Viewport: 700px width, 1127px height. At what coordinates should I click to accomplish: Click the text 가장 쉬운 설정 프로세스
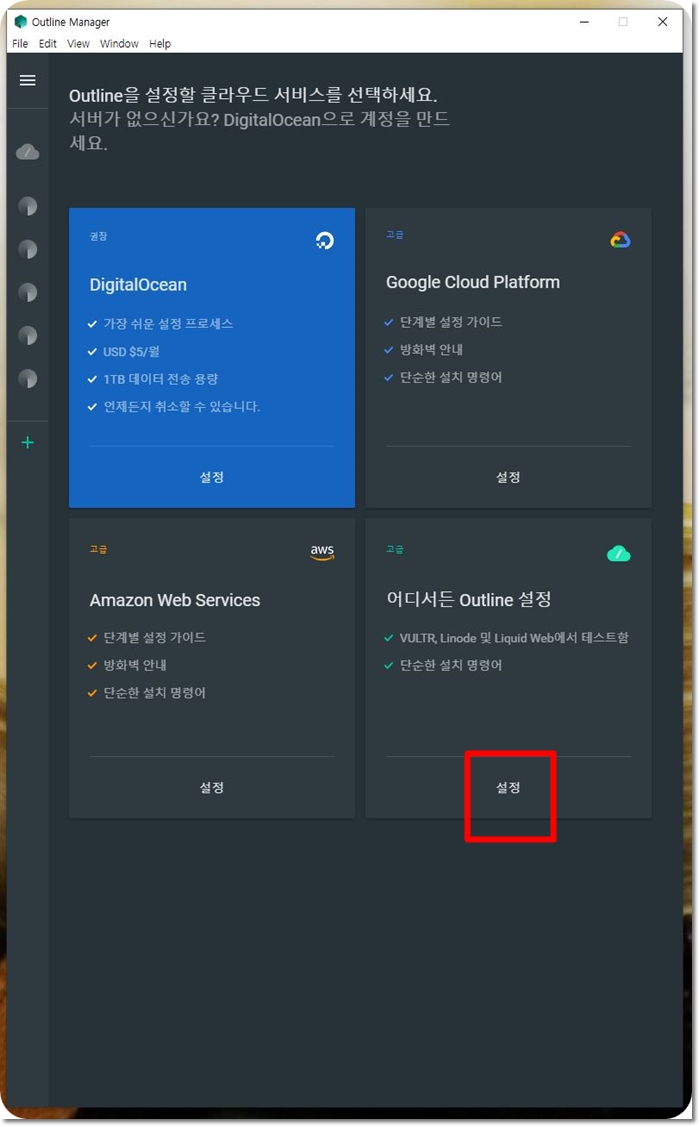pos(168,323)
